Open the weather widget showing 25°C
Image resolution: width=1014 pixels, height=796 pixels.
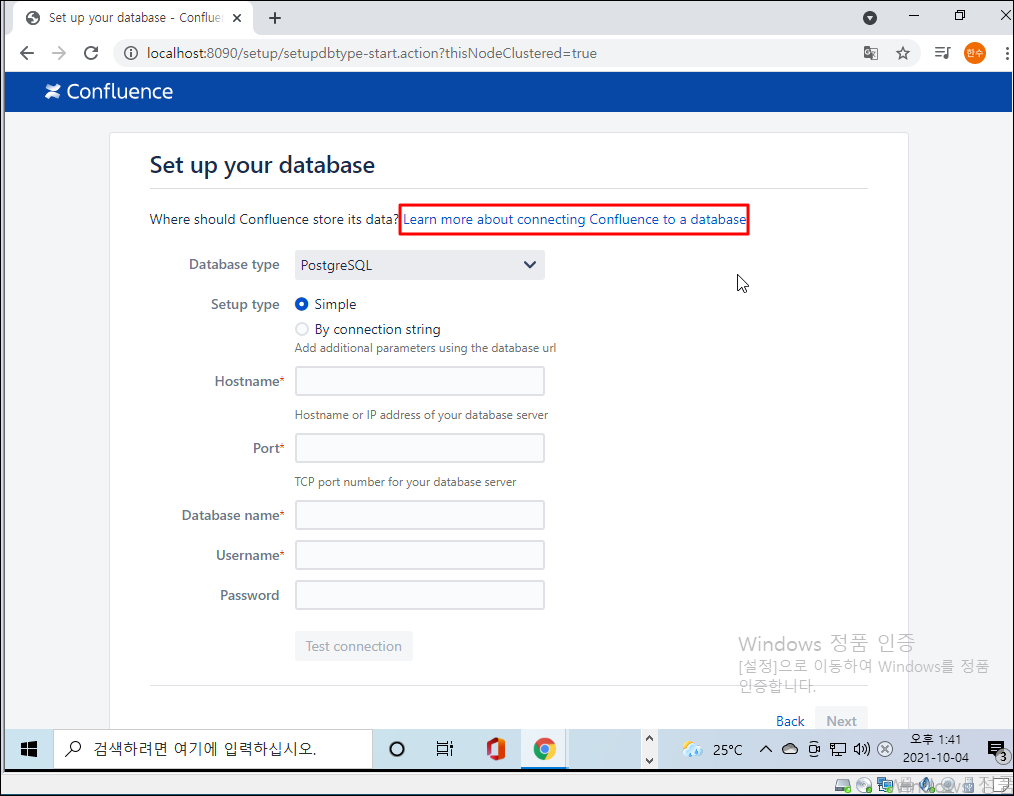(713, 749)
